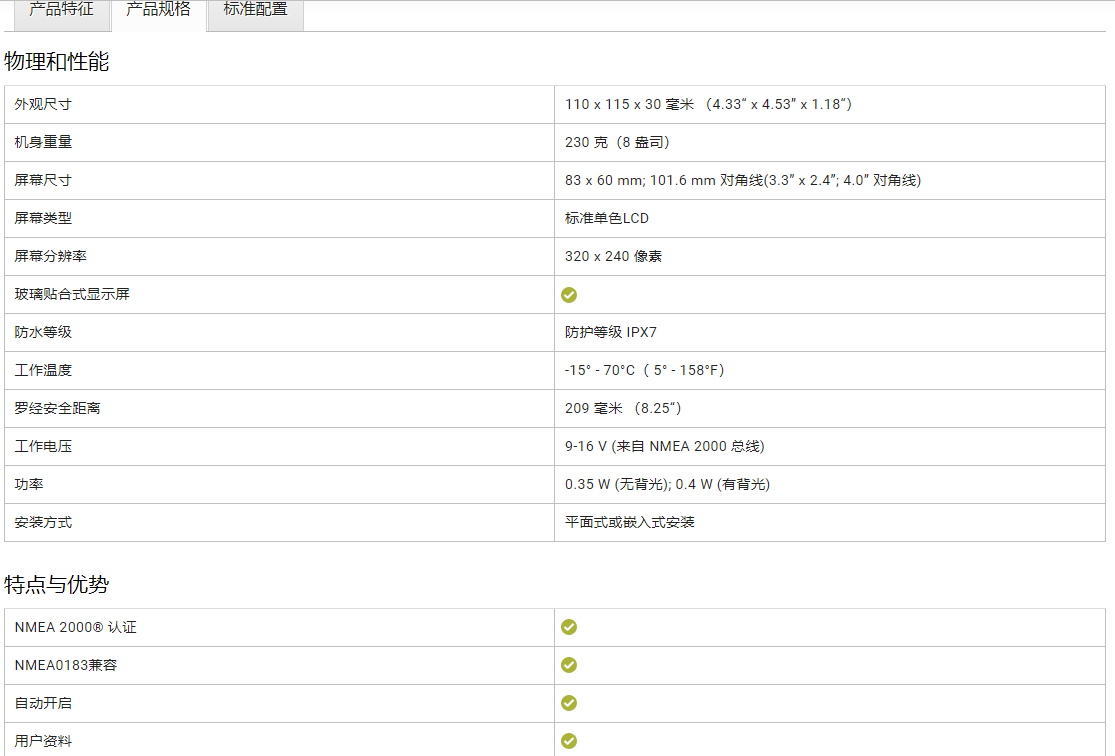The height and width of the screenshot is (756, 1115).
Task: Click the checkmark icon for 自动开启
Action: point(569,703)
